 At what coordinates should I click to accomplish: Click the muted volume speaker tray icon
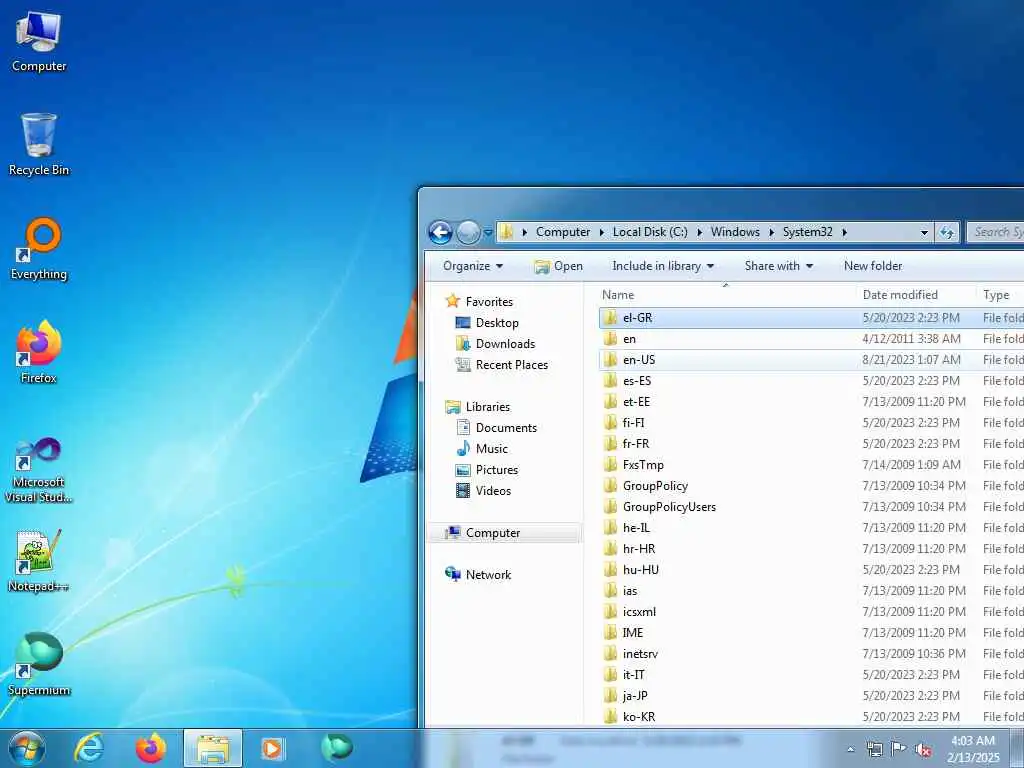click(x=923, y=750)
